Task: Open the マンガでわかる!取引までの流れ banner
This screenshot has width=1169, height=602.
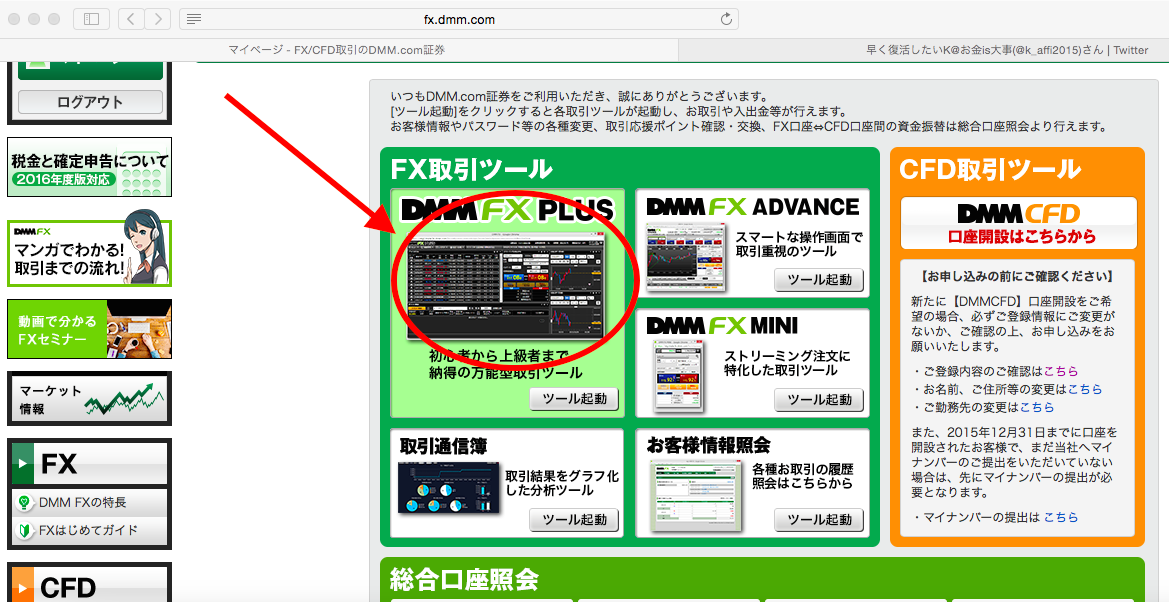Action: coord(89,248)
